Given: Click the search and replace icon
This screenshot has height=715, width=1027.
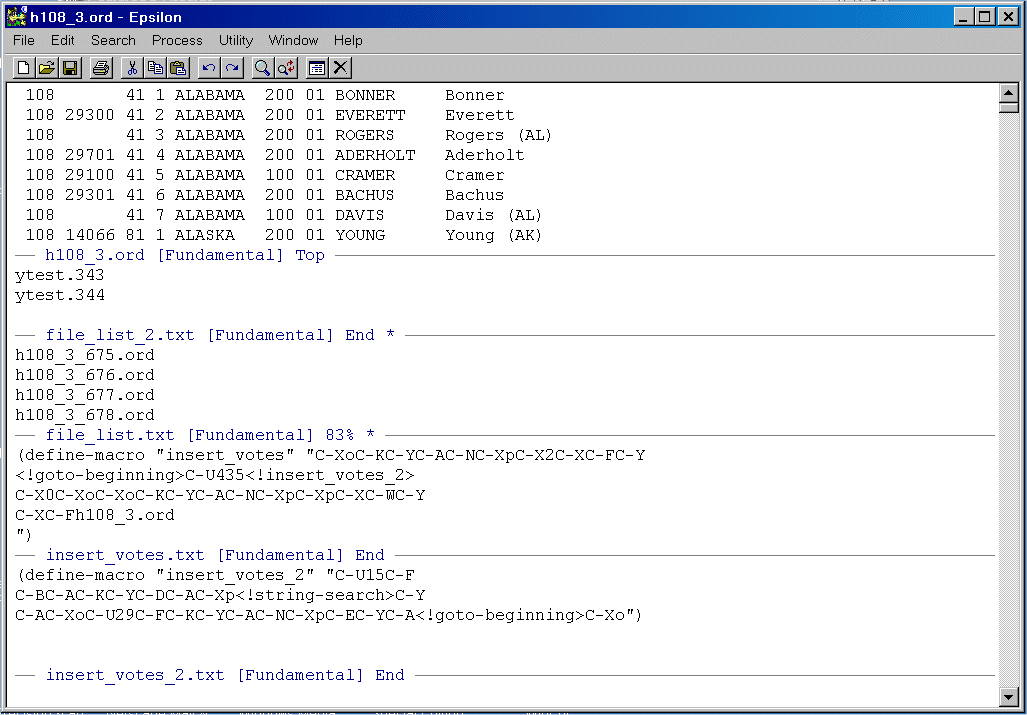Looking at the screenshot, I should click(286, 68).
